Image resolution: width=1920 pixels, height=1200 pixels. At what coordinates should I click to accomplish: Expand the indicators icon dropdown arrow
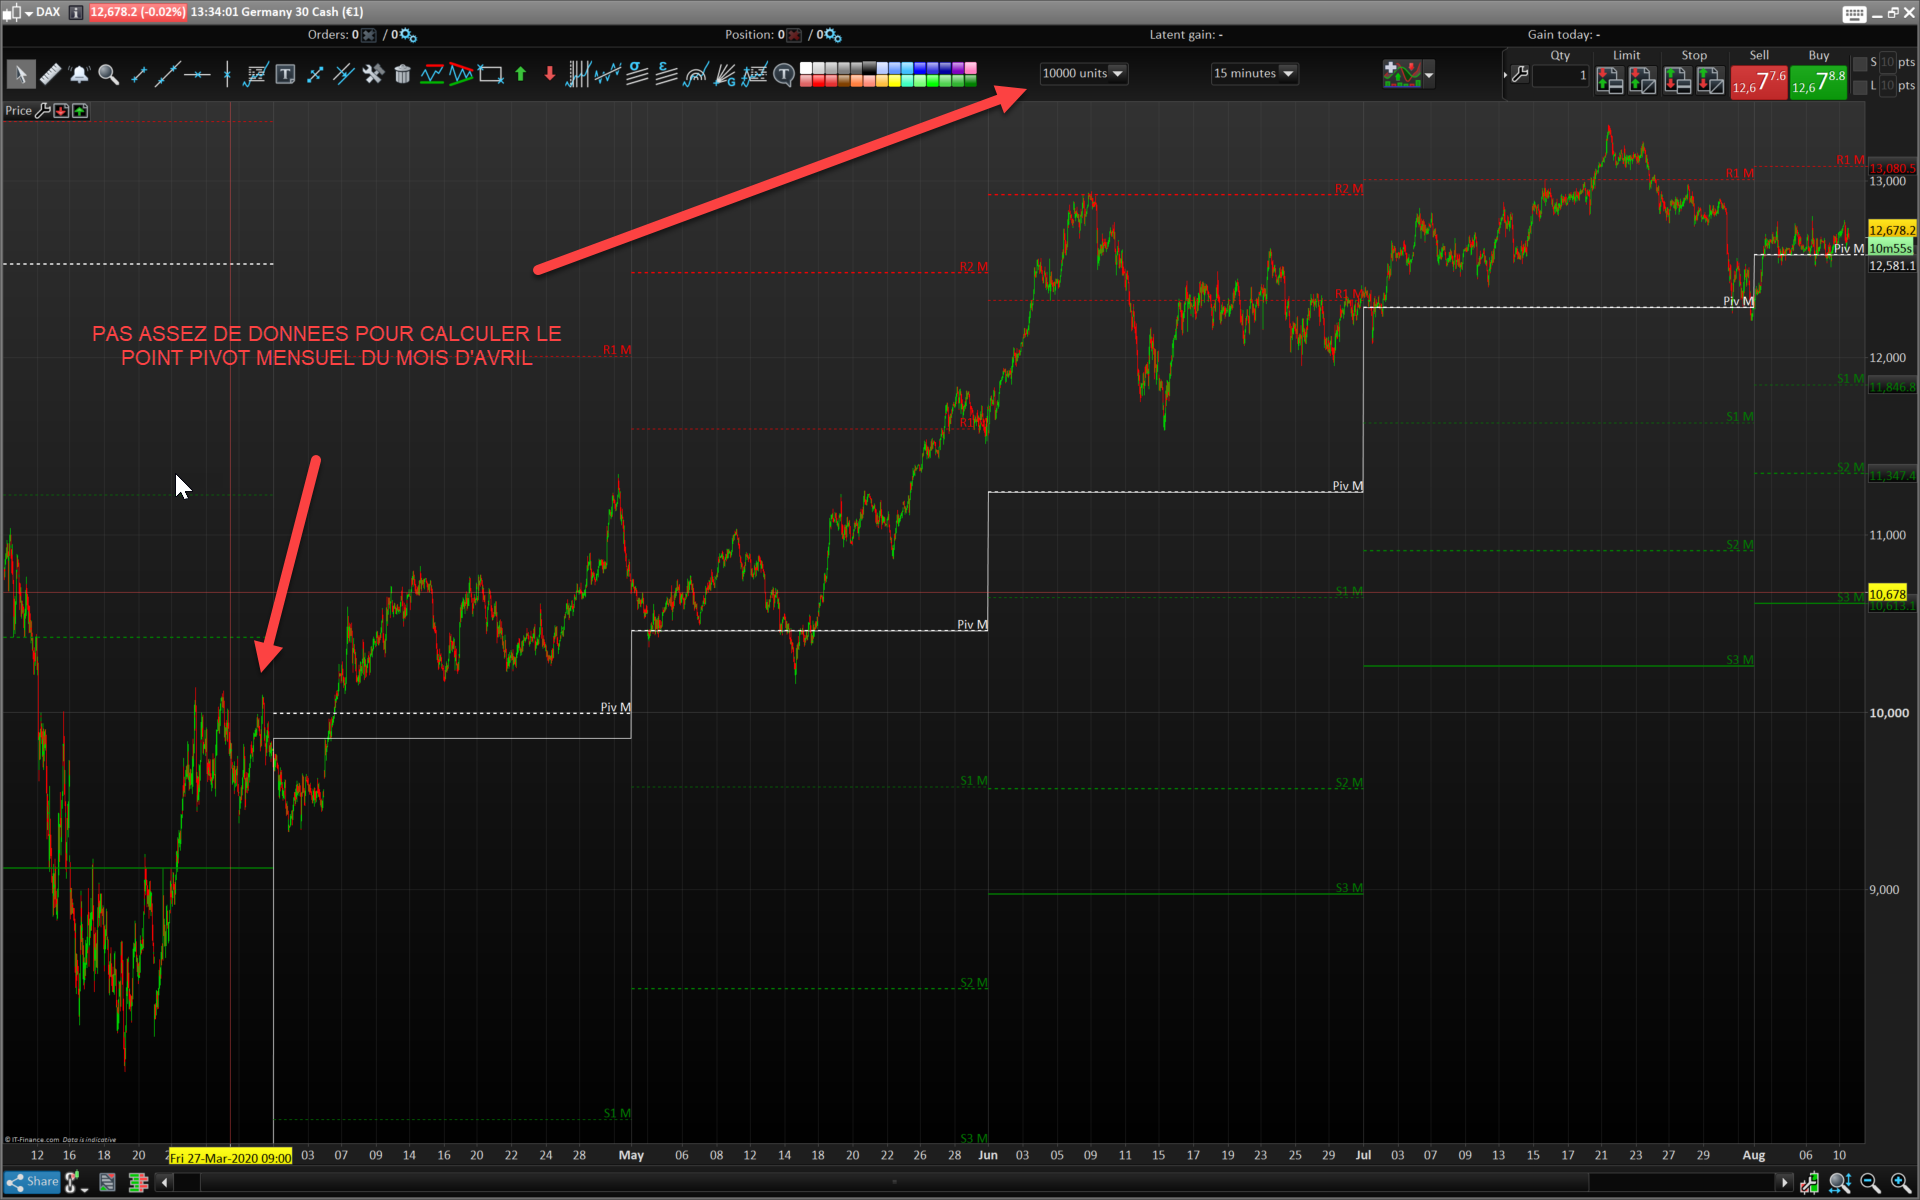(x=1429, y=74)
